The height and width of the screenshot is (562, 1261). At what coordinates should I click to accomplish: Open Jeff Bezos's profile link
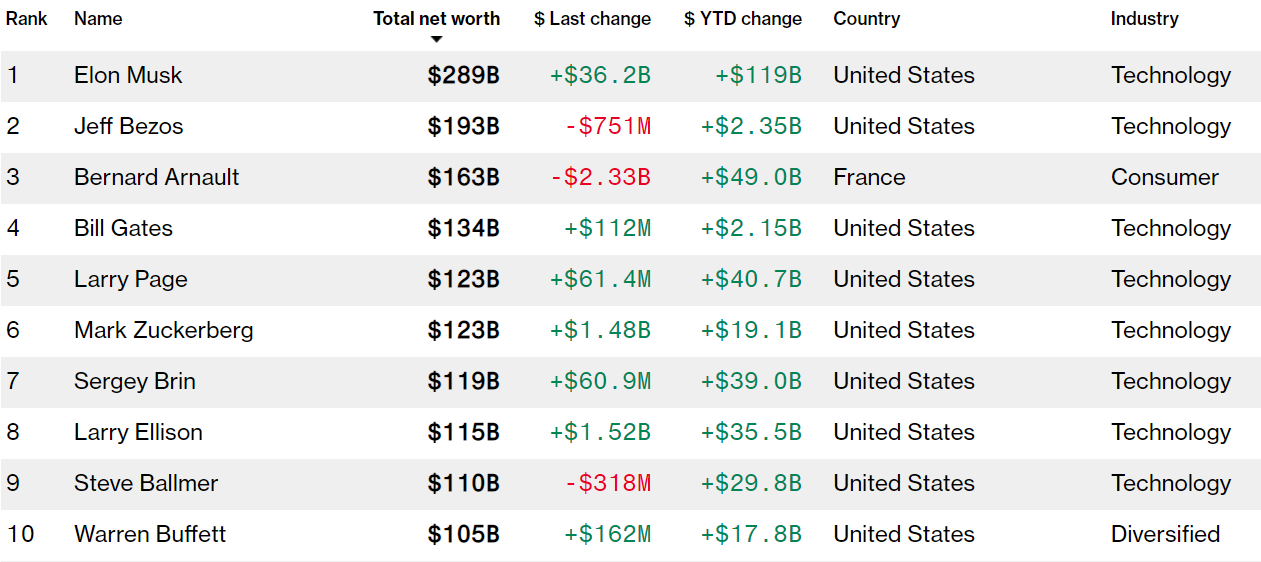(x=128, y=127)
